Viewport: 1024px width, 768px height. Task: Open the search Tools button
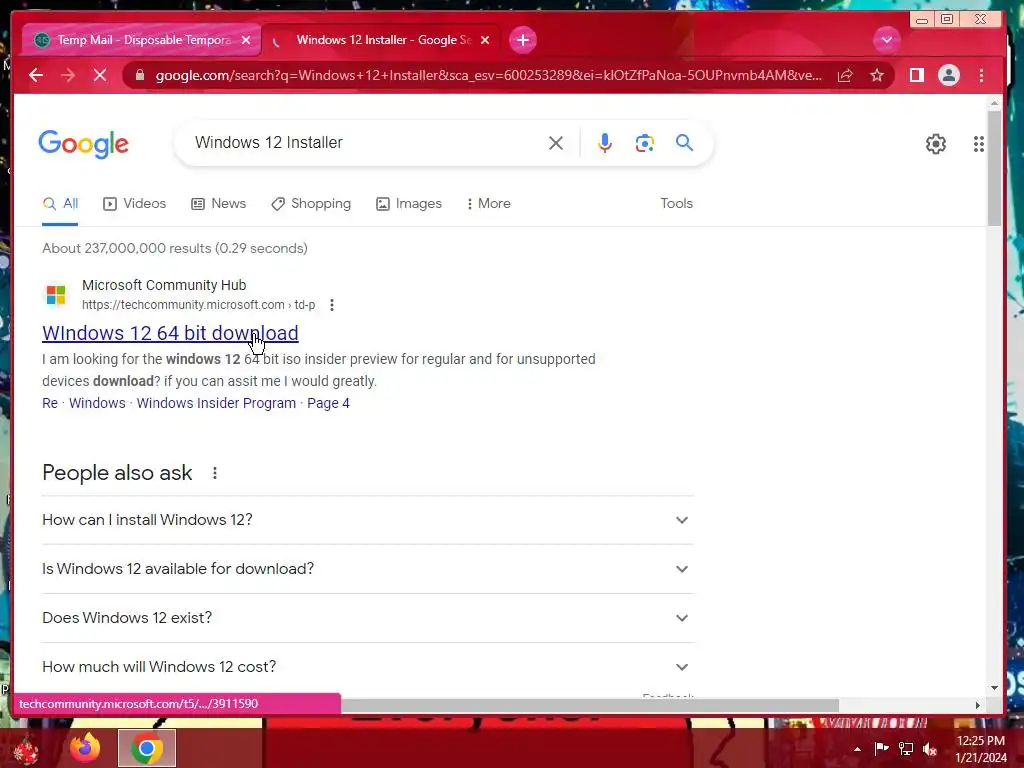(677, 204)
